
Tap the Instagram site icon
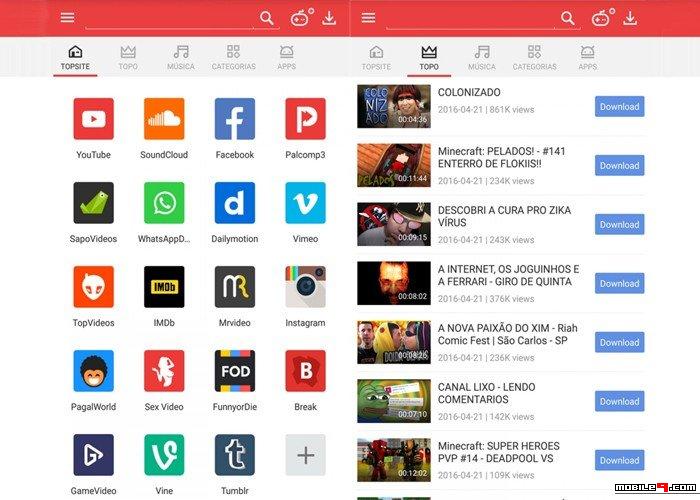pos(305,287)
